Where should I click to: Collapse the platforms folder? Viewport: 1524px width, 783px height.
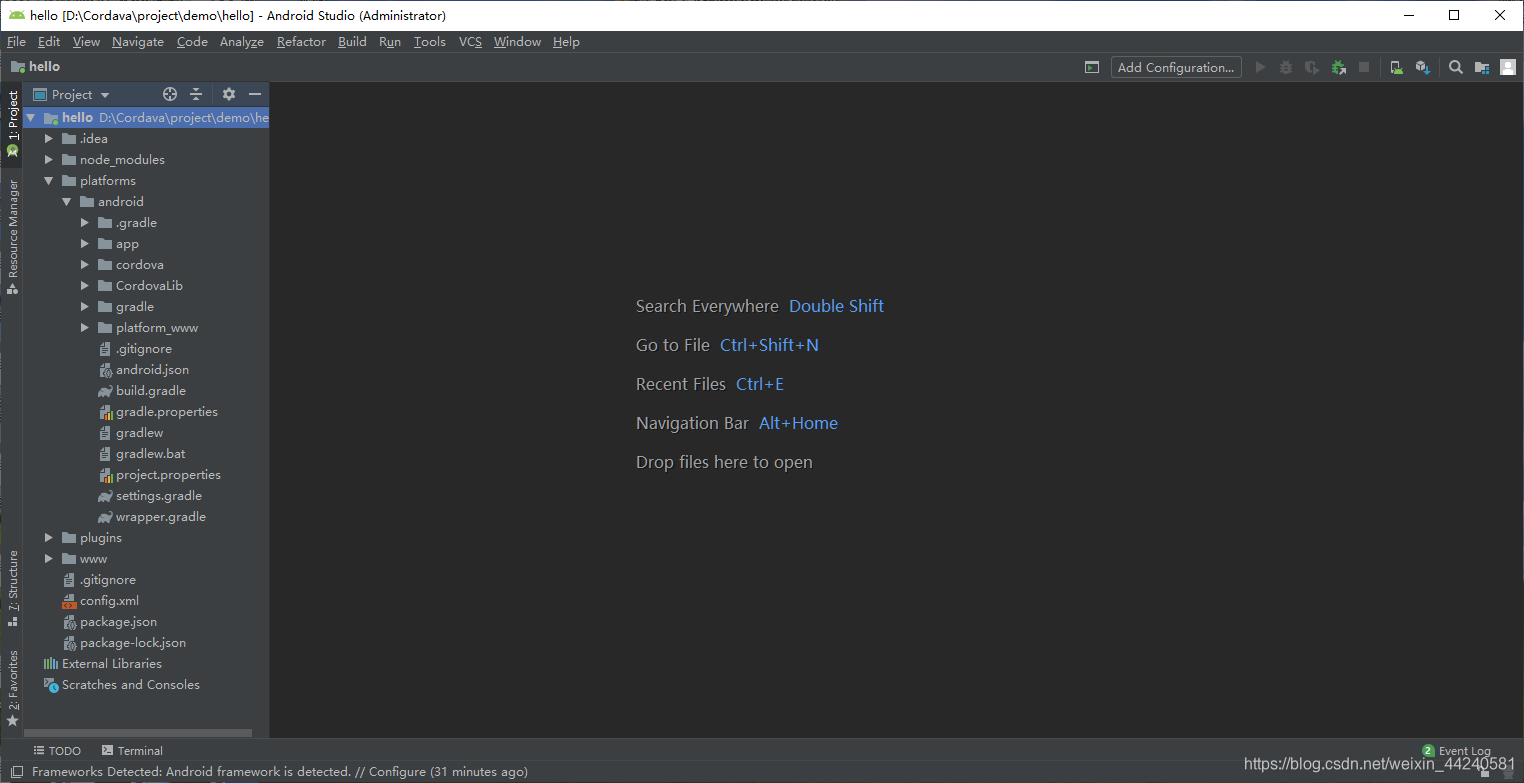[x=49, y=180]
